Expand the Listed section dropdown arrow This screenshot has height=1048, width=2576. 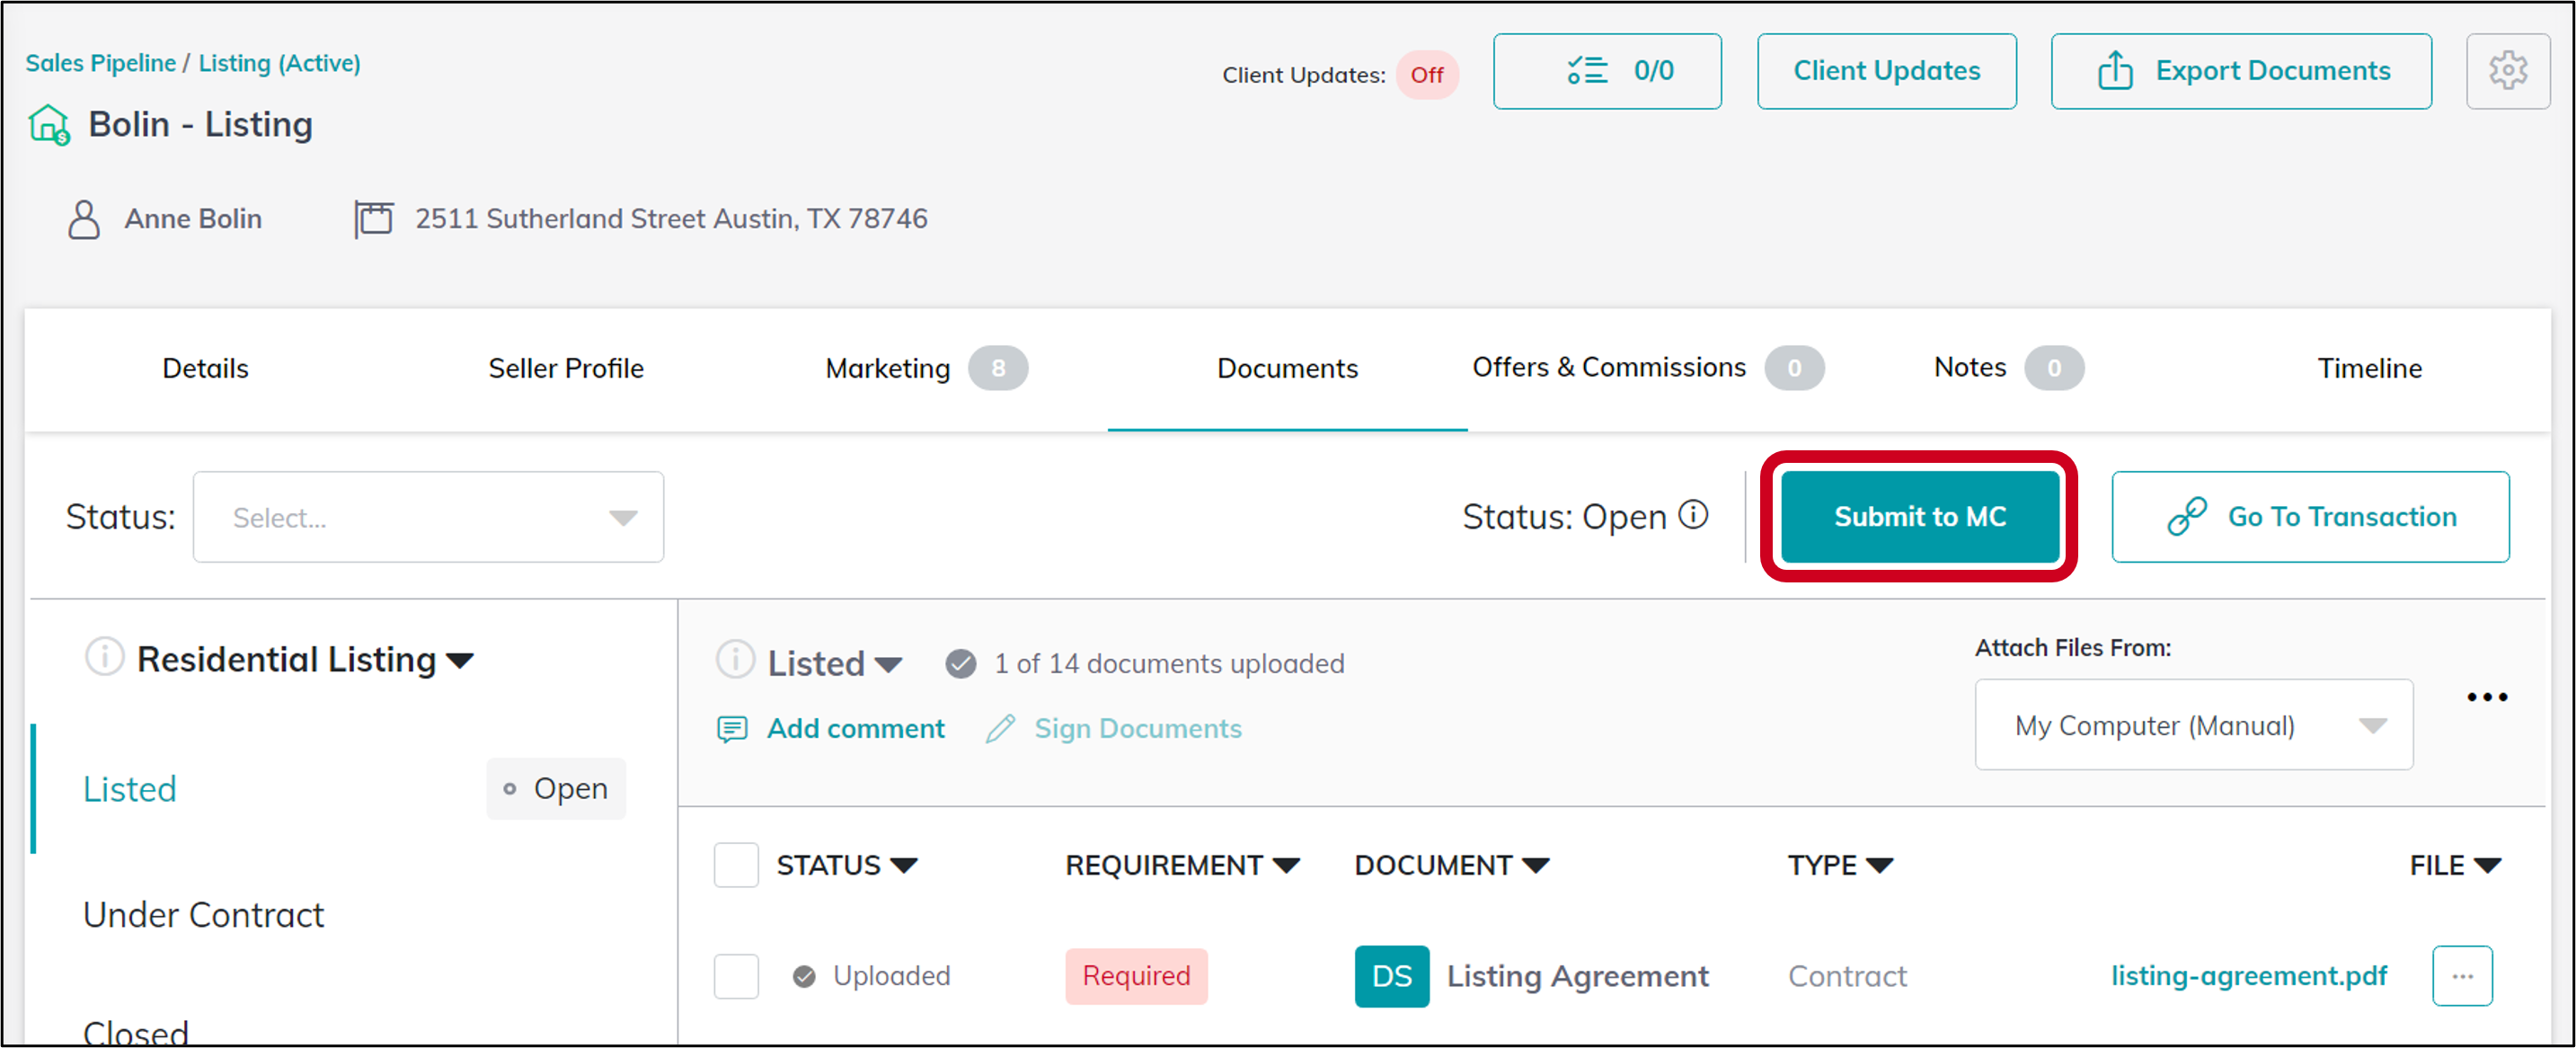(x=888, y=664)
